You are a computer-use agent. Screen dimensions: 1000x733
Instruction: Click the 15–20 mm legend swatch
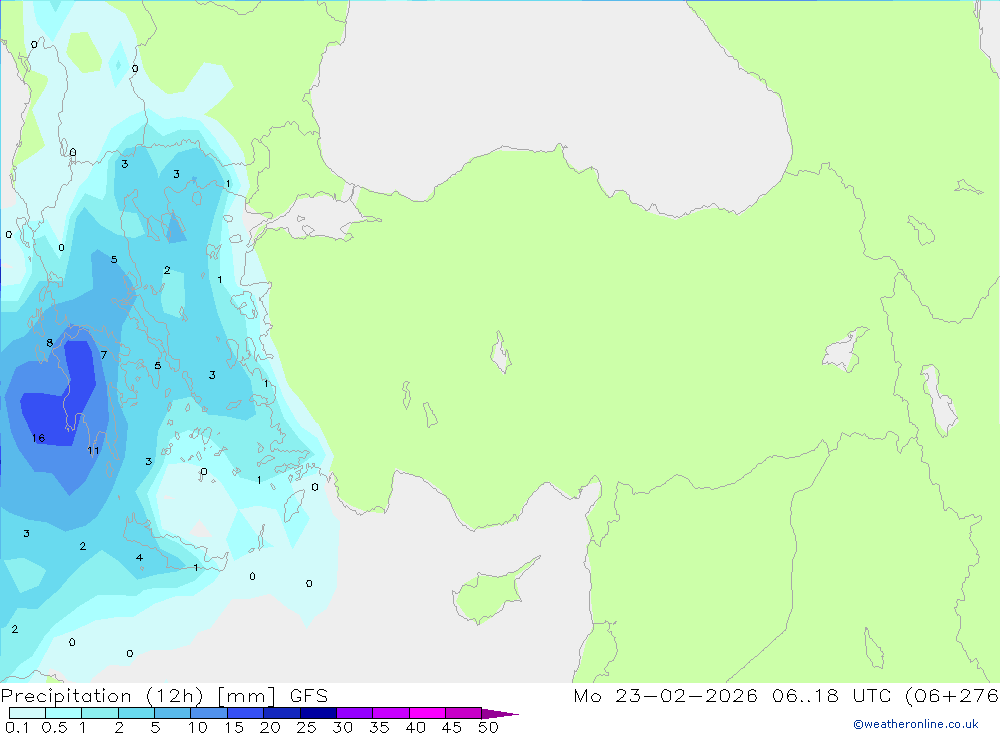(245, 713)
